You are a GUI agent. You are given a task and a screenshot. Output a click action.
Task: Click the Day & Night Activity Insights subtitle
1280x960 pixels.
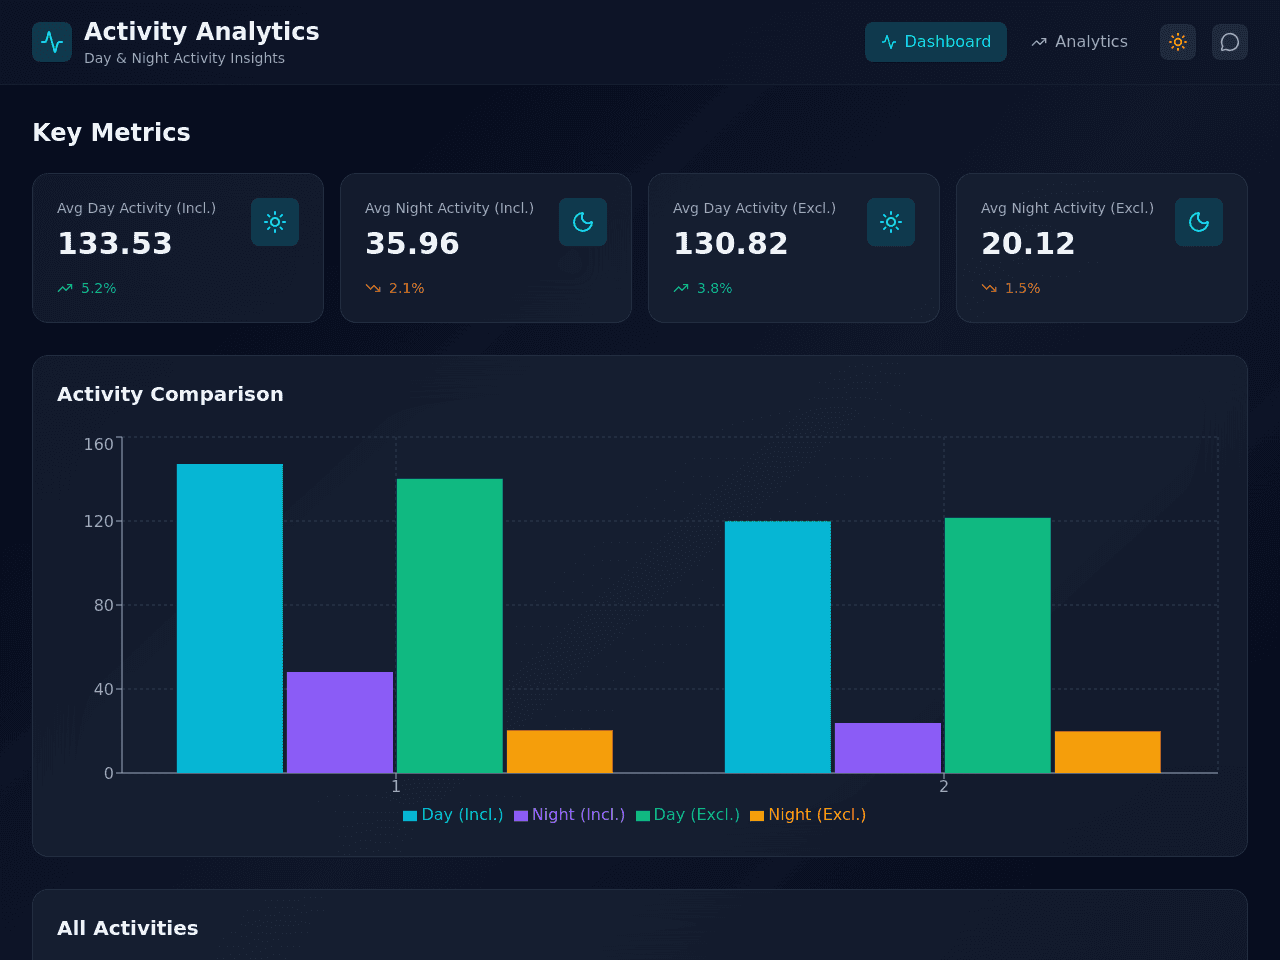click(184, 58)
